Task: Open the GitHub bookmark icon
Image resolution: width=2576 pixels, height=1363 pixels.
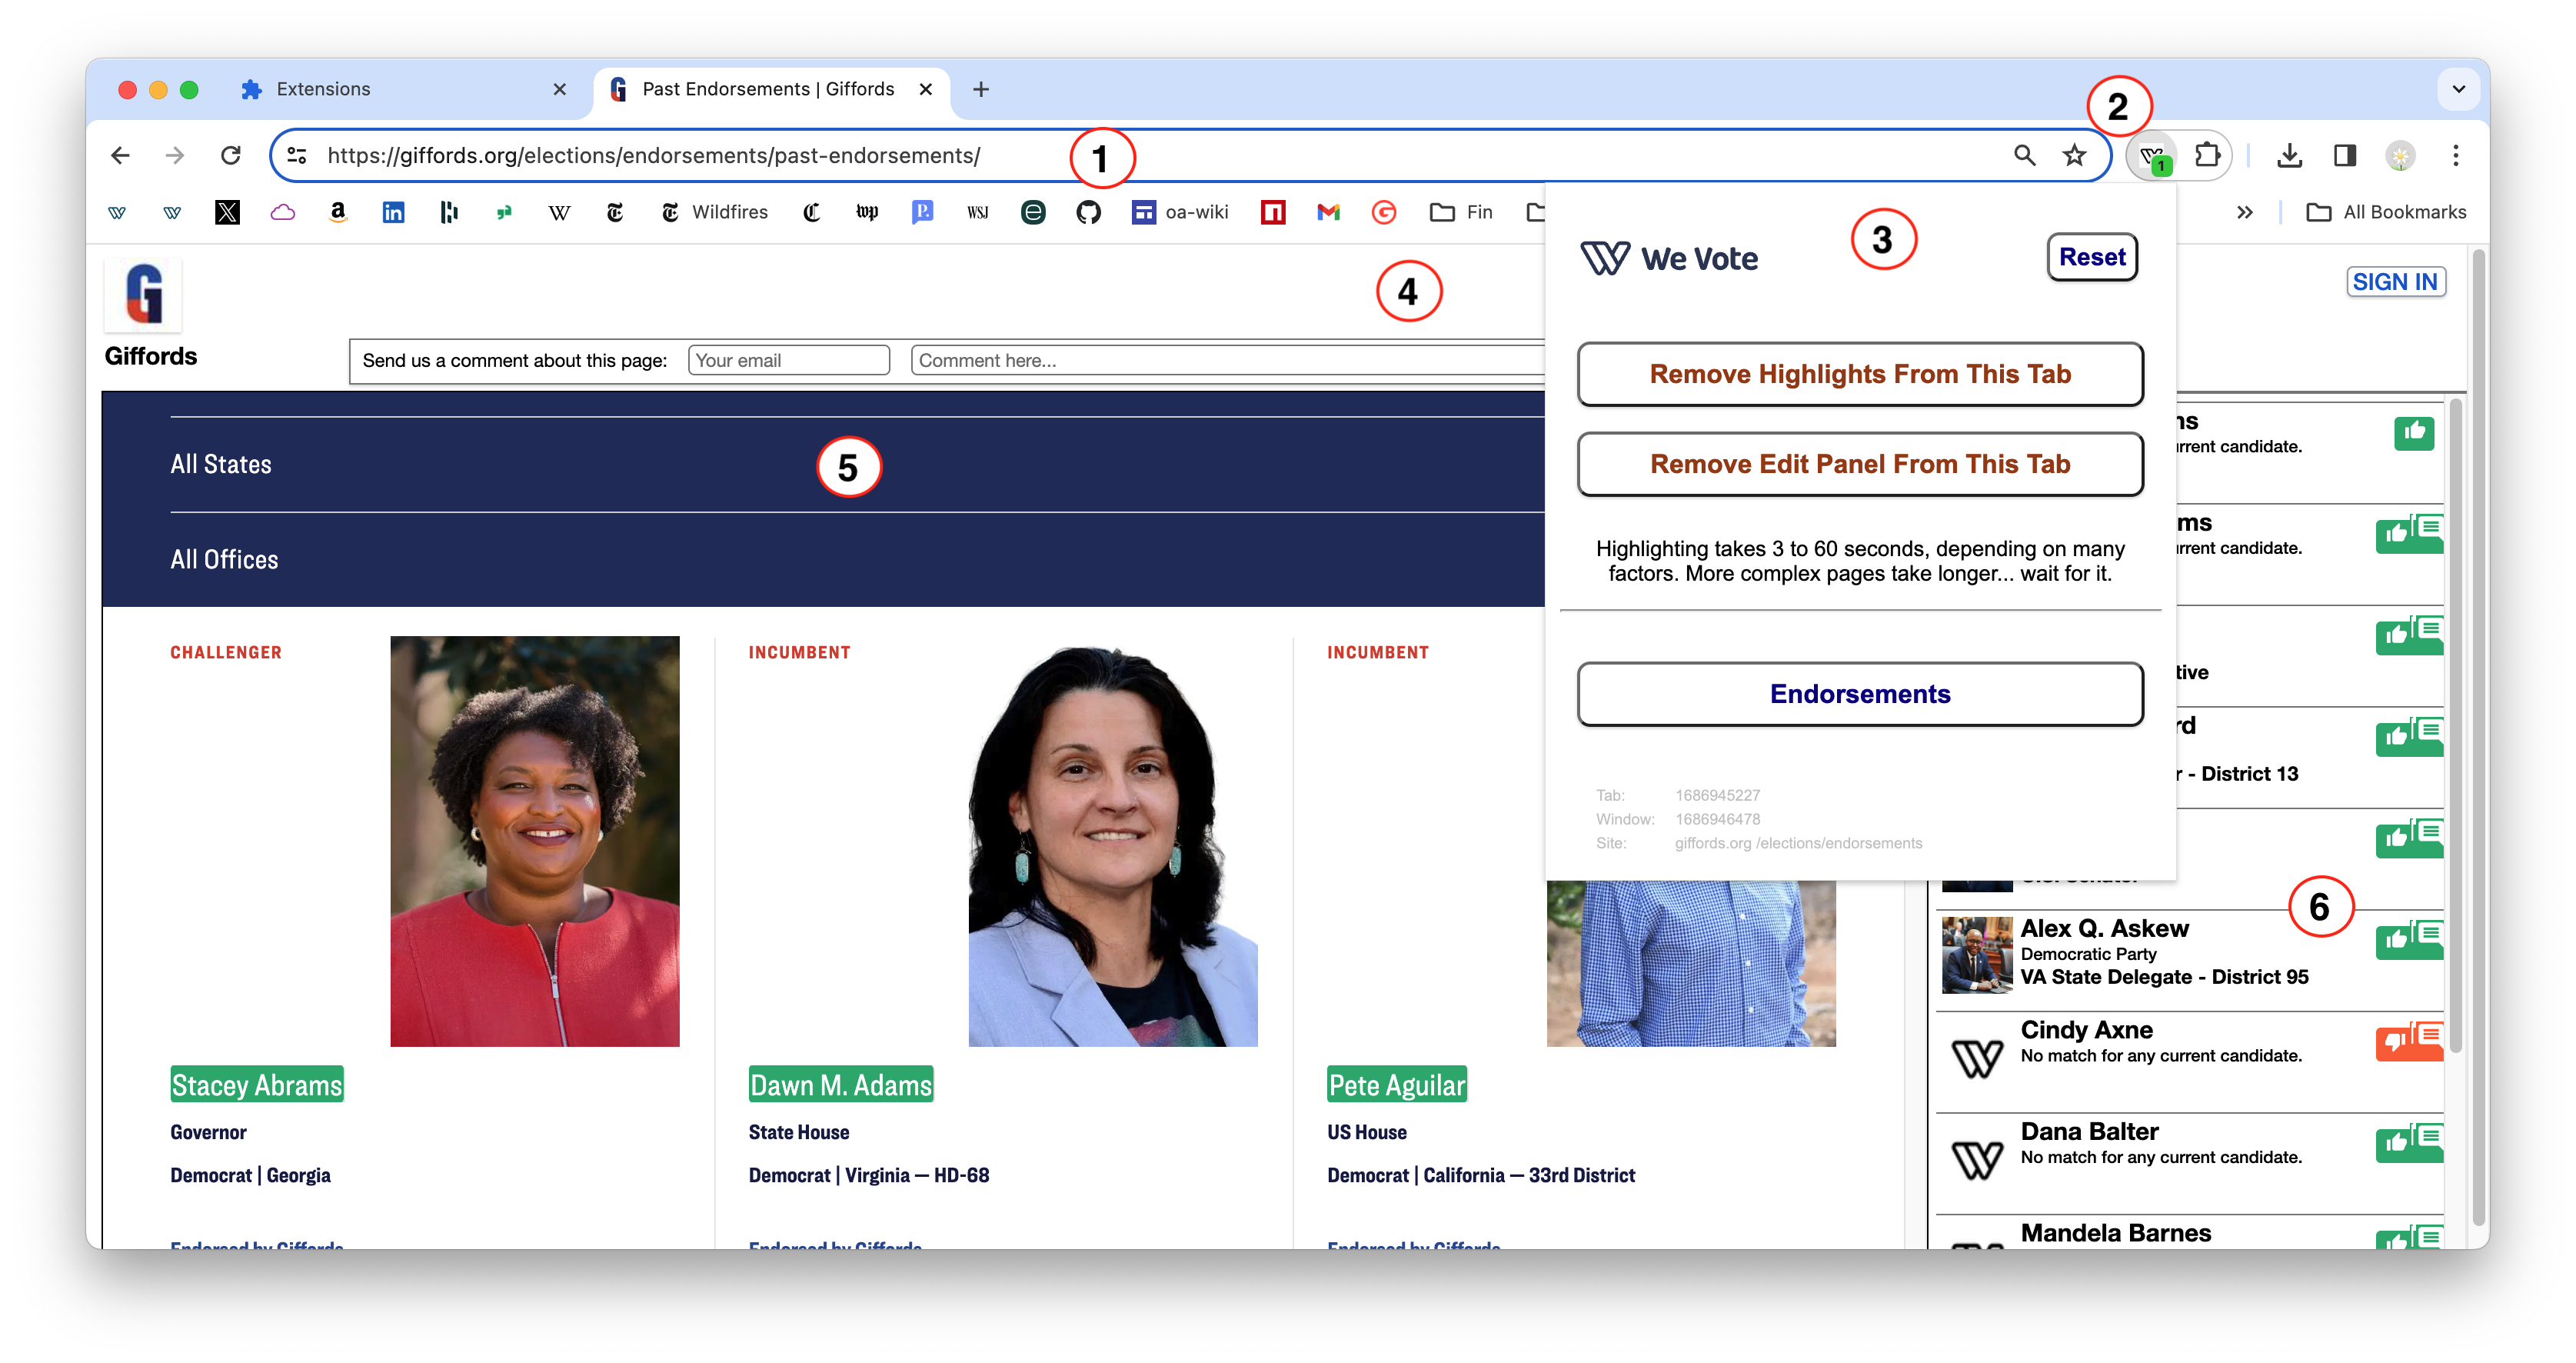Action: [1088, 212]
